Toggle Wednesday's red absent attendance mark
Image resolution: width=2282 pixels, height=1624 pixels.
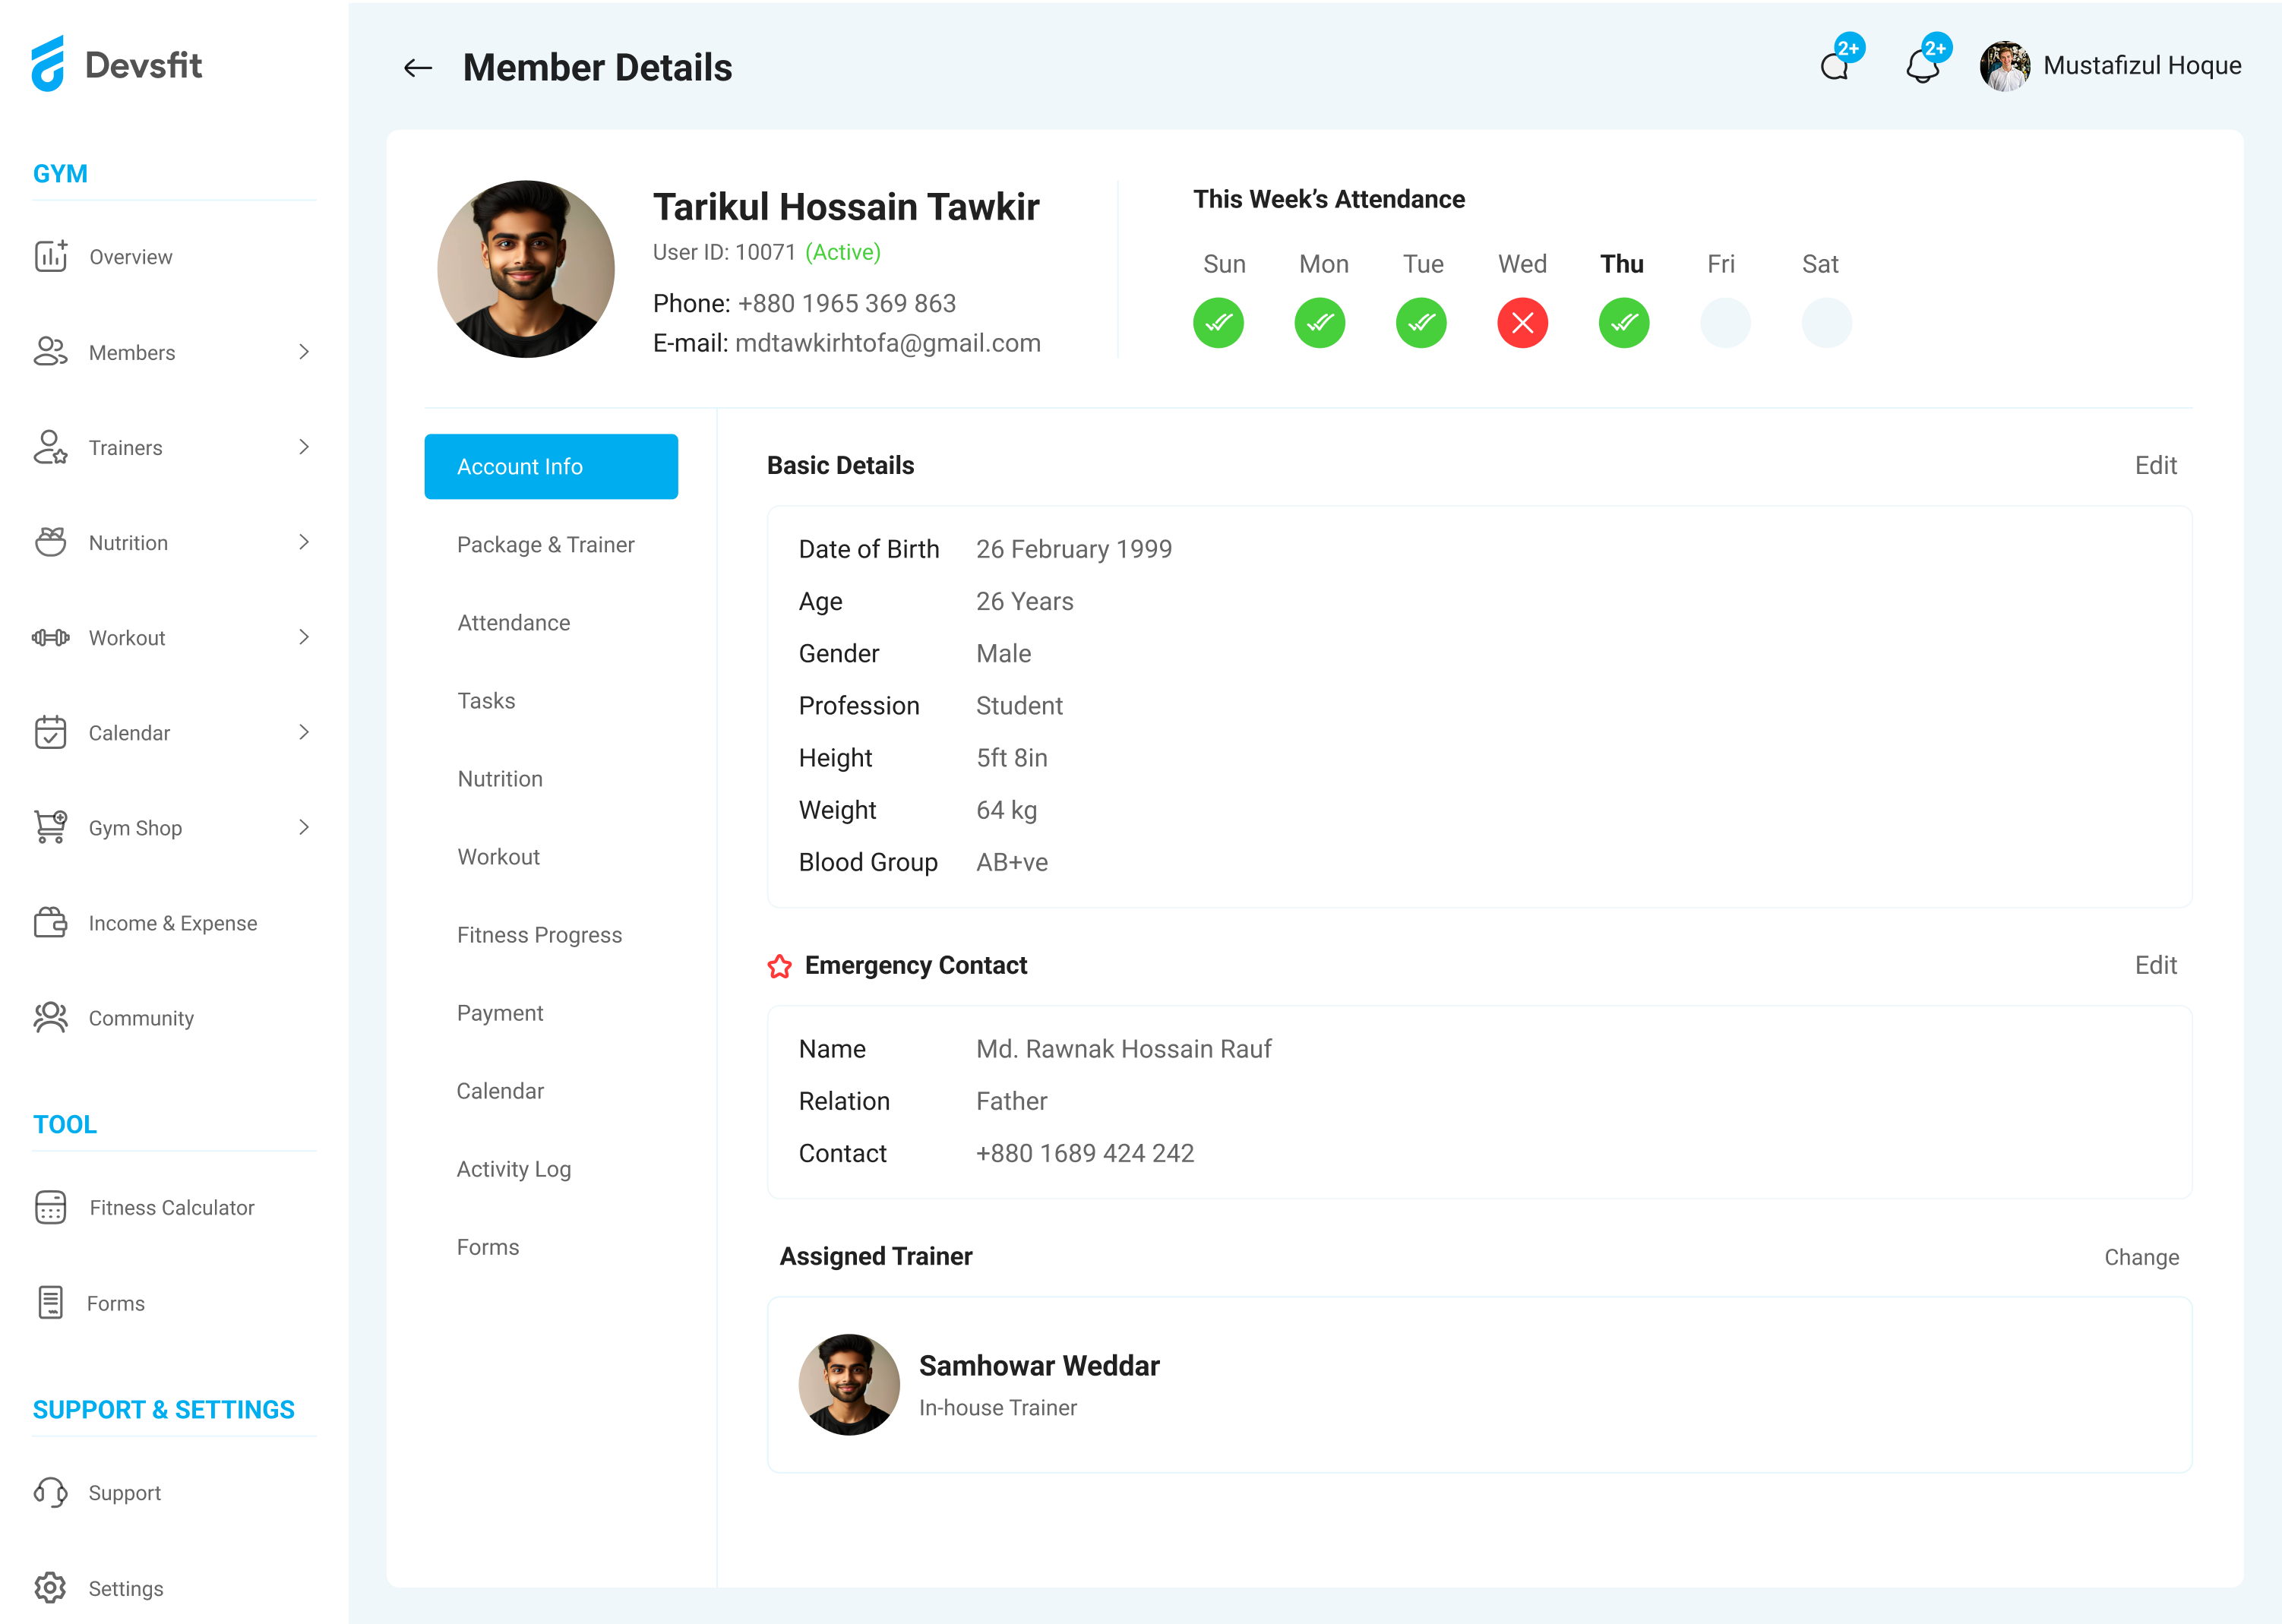pyautogui.click(x=1522, y=322)
